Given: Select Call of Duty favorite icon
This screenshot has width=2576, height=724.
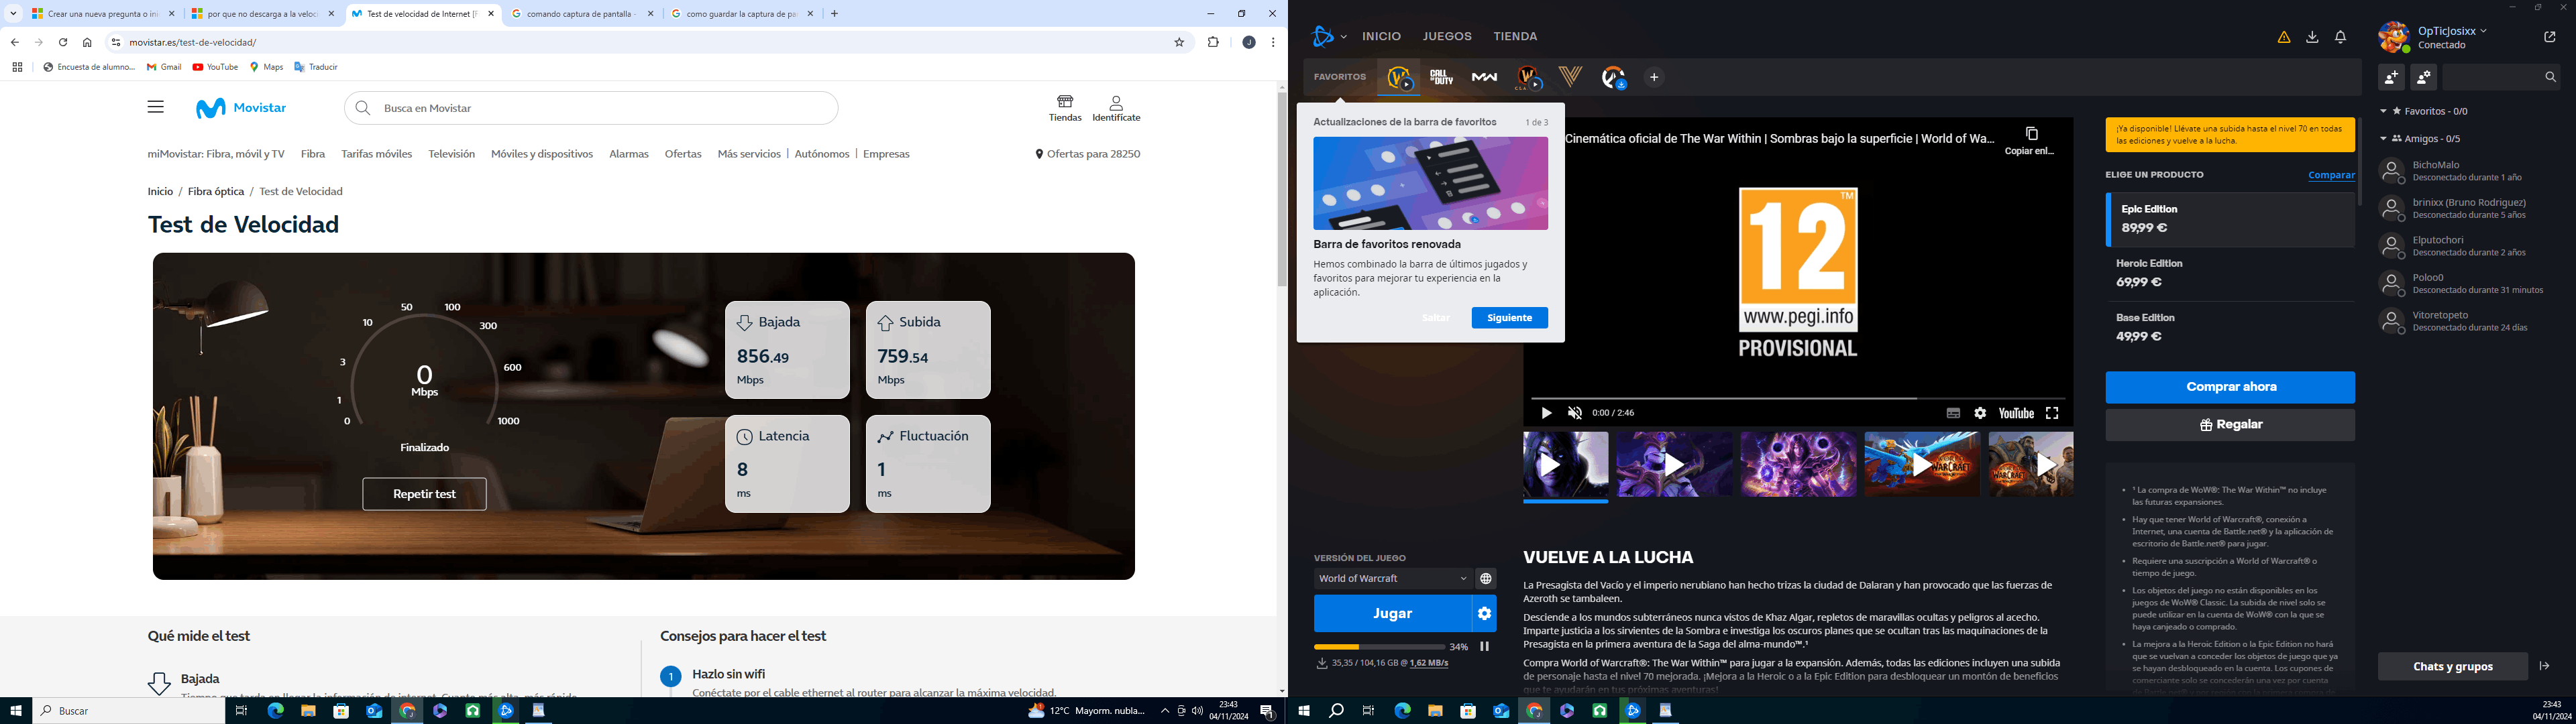Looking at the screenshot, I should click(1441, 77).
